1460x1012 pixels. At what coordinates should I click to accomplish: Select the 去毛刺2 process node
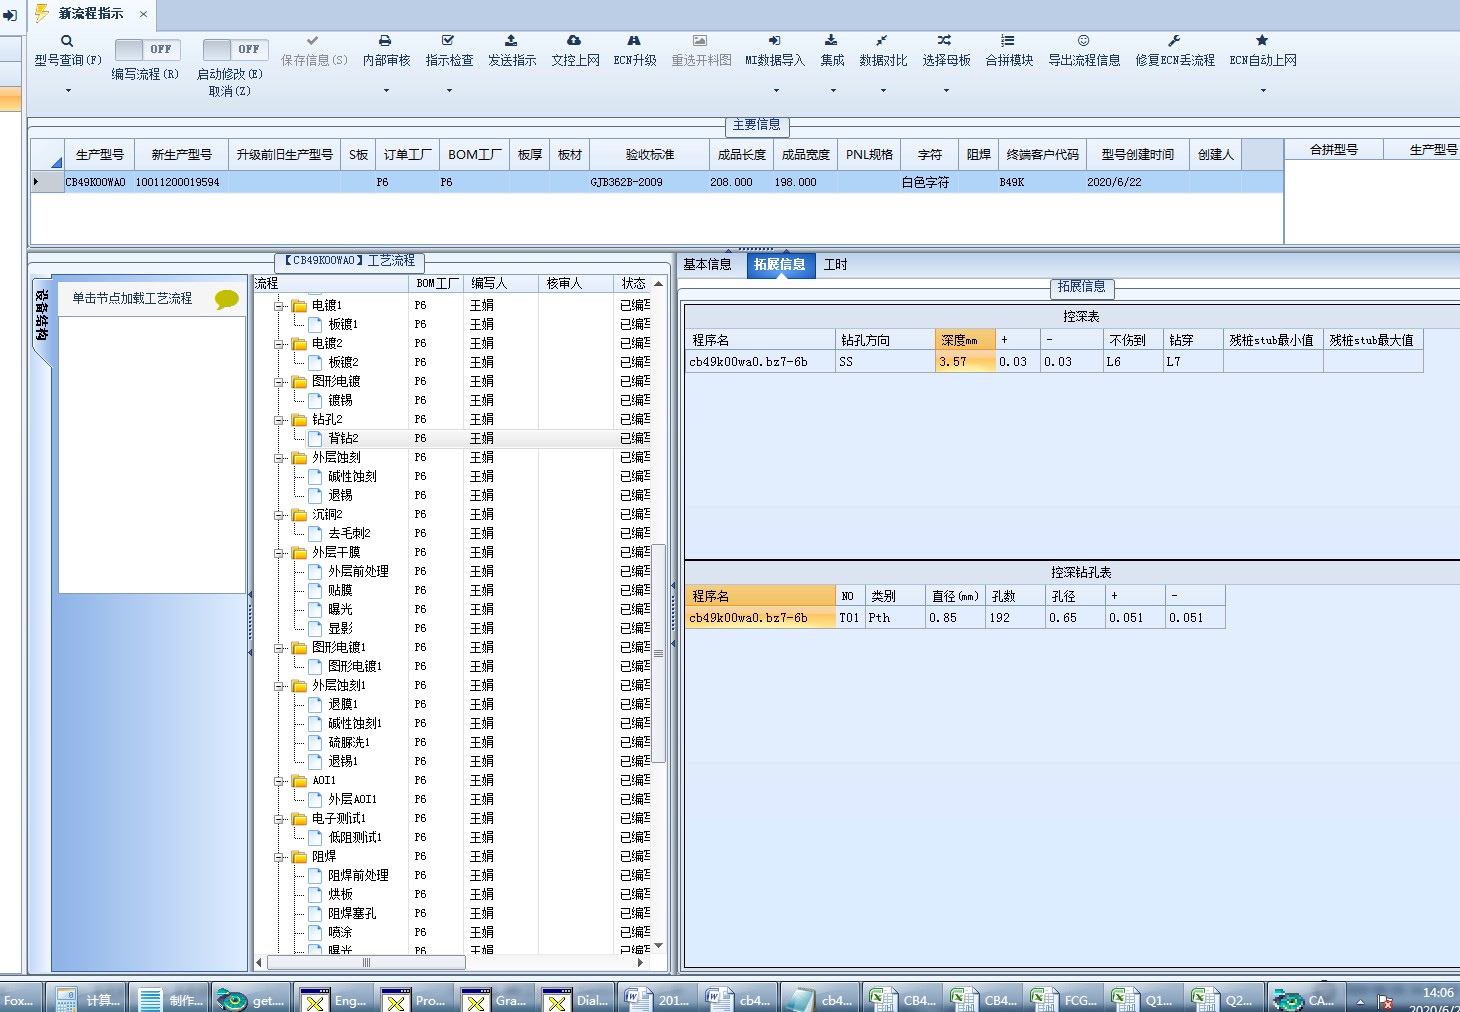(x=349, y=534)
